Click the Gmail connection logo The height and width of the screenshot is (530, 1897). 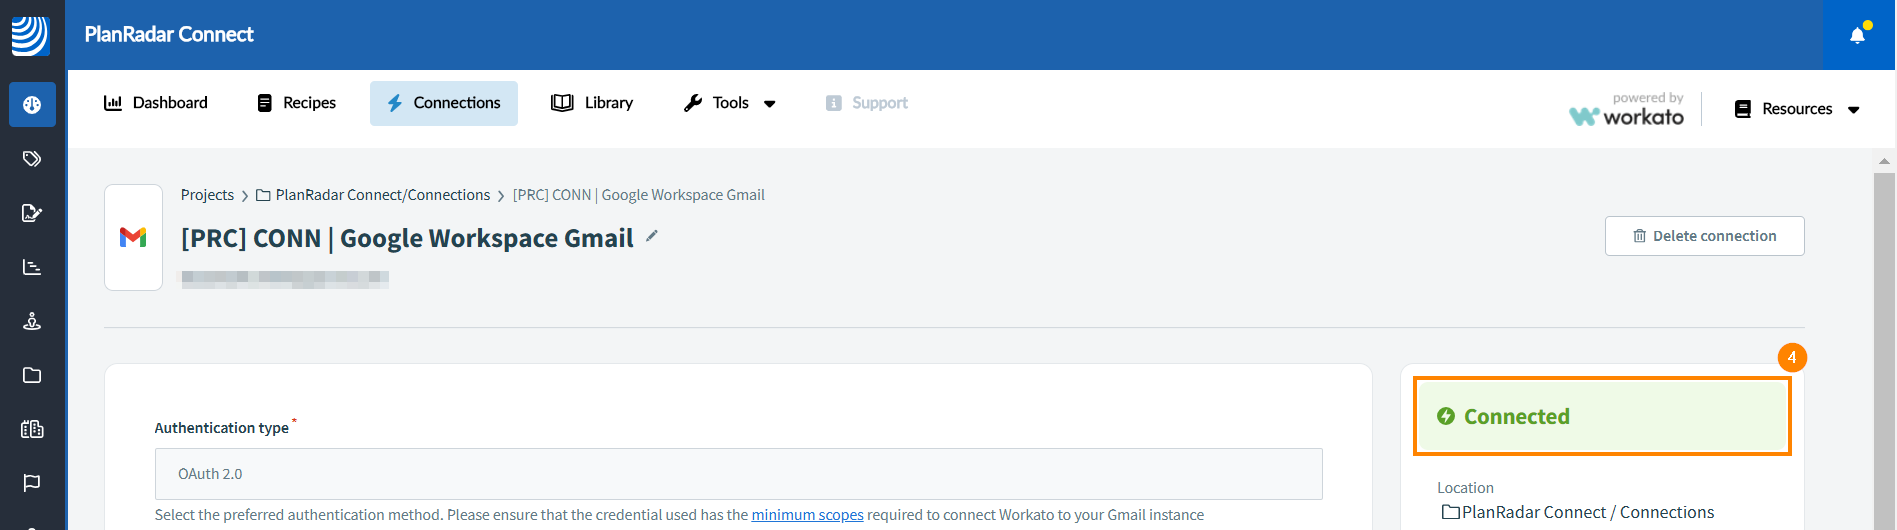(x=133, y=237)
